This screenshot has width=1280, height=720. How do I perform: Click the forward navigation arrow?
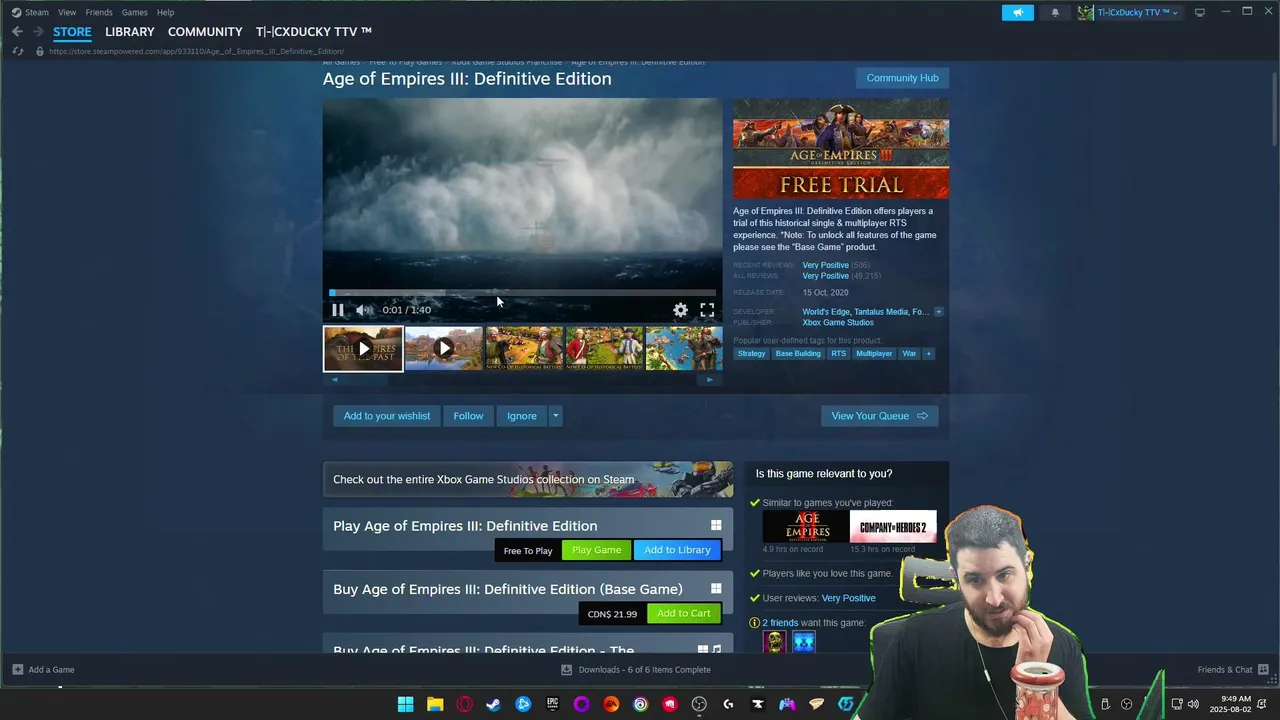coord(38,32)
